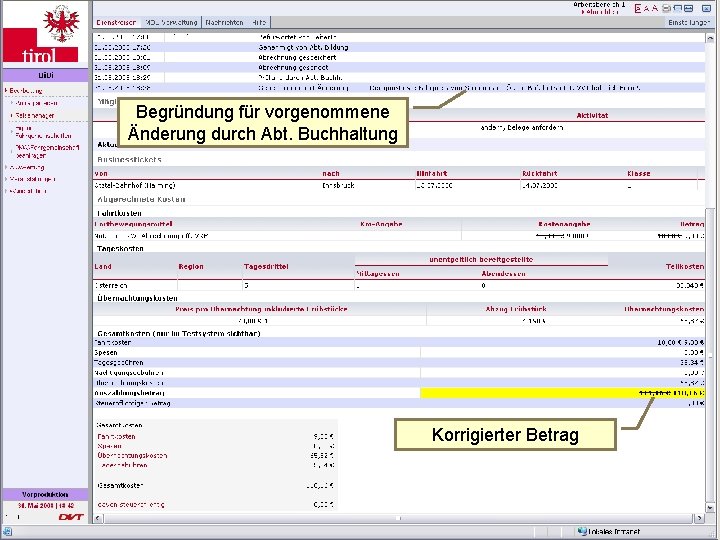Open Reisemanager in the sidebar
Image resolution: width=720 pixels, height=540 pixels.
[x=35, y=116]
